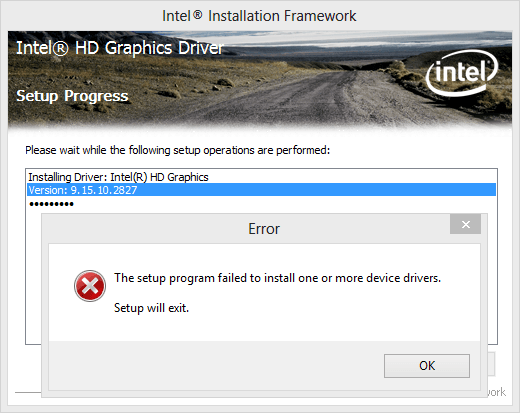The height and width of the screenshot is (413, 520).
Task: Click the failed to install drivers message
Action: click(277, 278)
